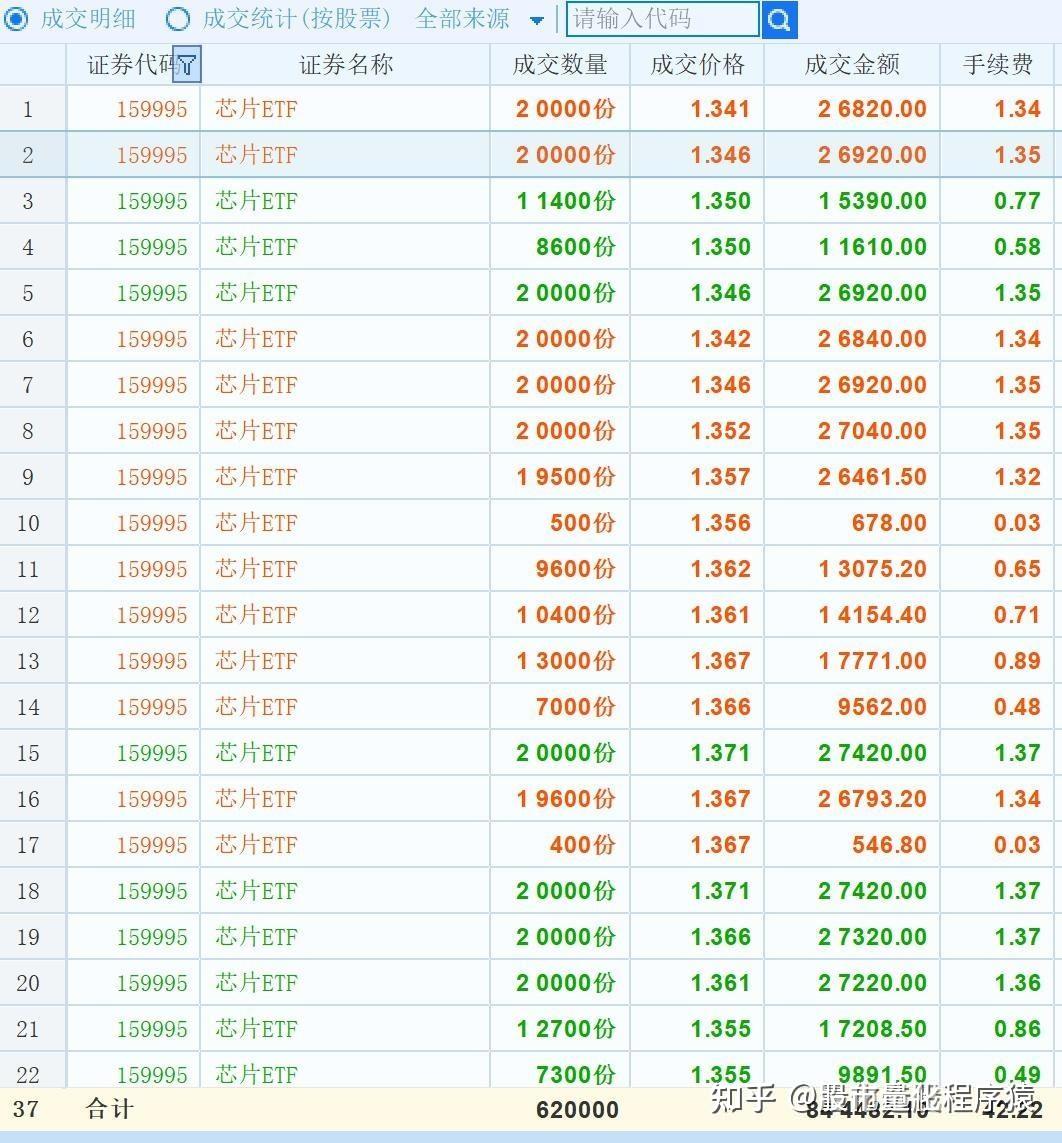Viewport: 1062px width, 1143px height.
Task: Click the 1 9500份 quantity cell in row 9
Action: coord(565,477)
